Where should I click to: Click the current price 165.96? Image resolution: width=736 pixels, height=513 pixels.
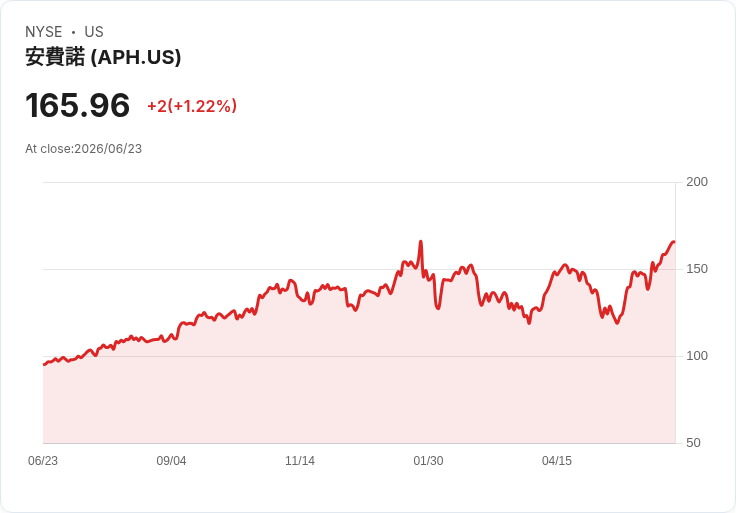tap(77, 105)
